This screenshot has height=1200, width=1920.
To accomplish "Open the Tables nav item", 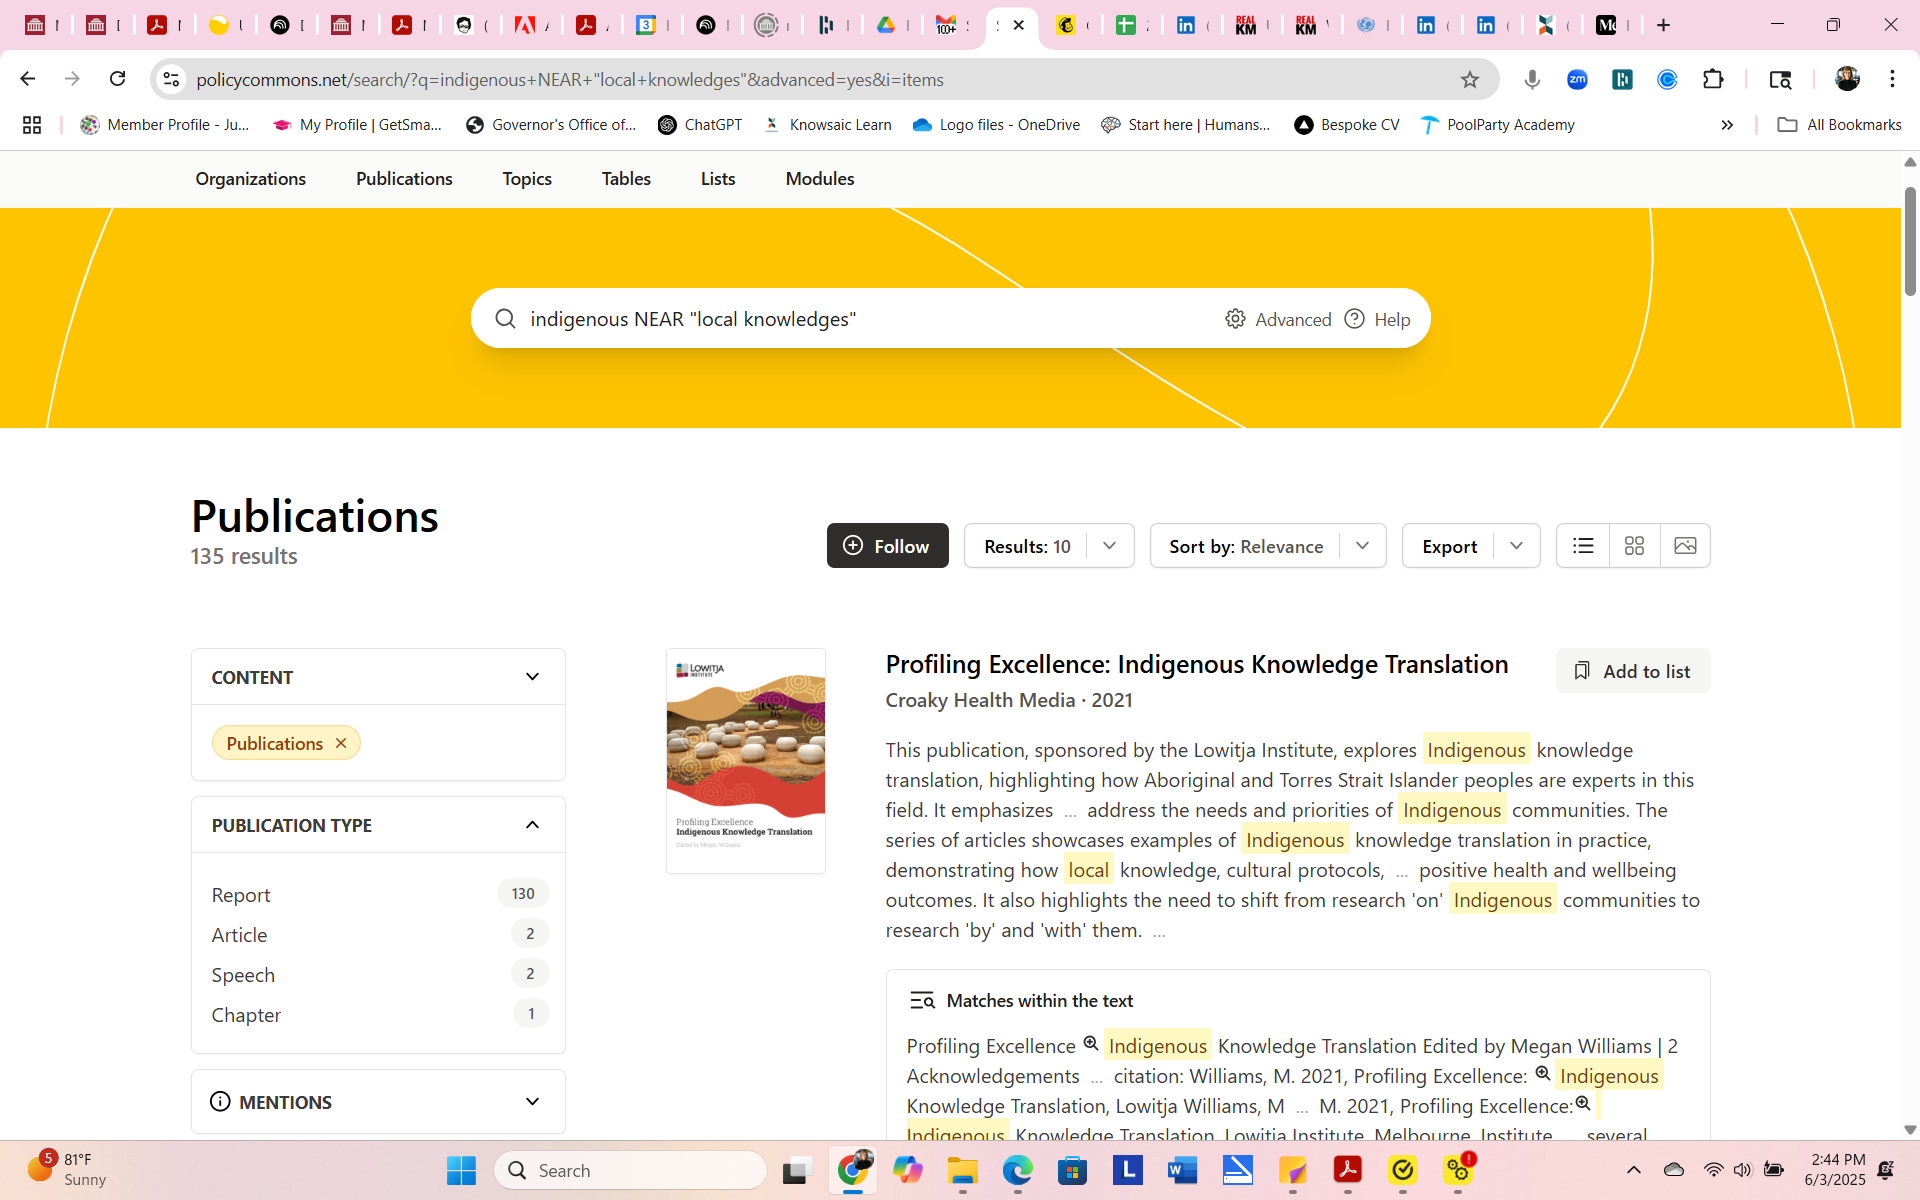I will (x=626, y=179).
